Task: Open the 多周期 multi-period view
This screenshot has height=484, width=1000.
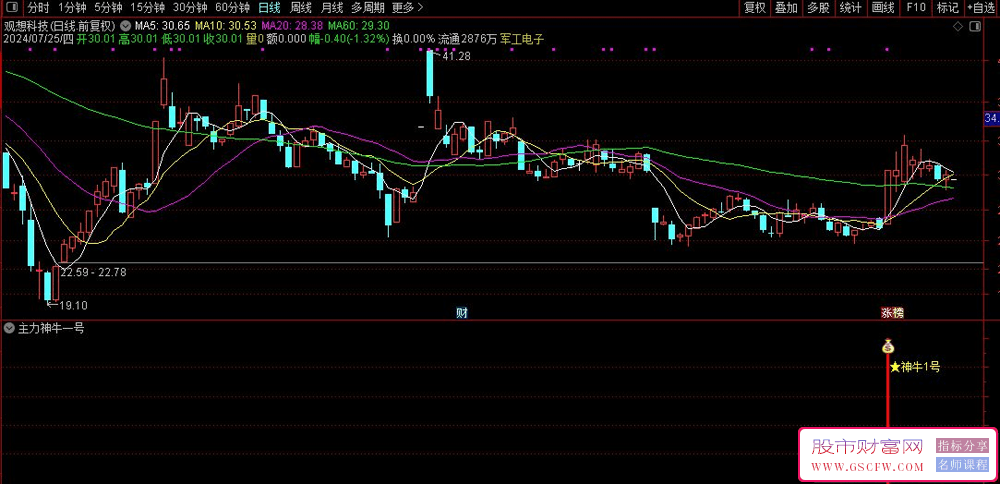Action: click(x=367, y=8)
